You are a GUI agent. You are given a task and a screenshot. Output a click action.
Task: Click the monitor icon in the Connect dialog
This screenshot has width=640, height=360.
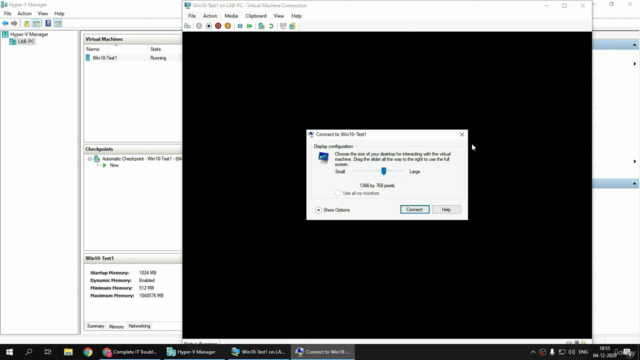tap(323, 157)
